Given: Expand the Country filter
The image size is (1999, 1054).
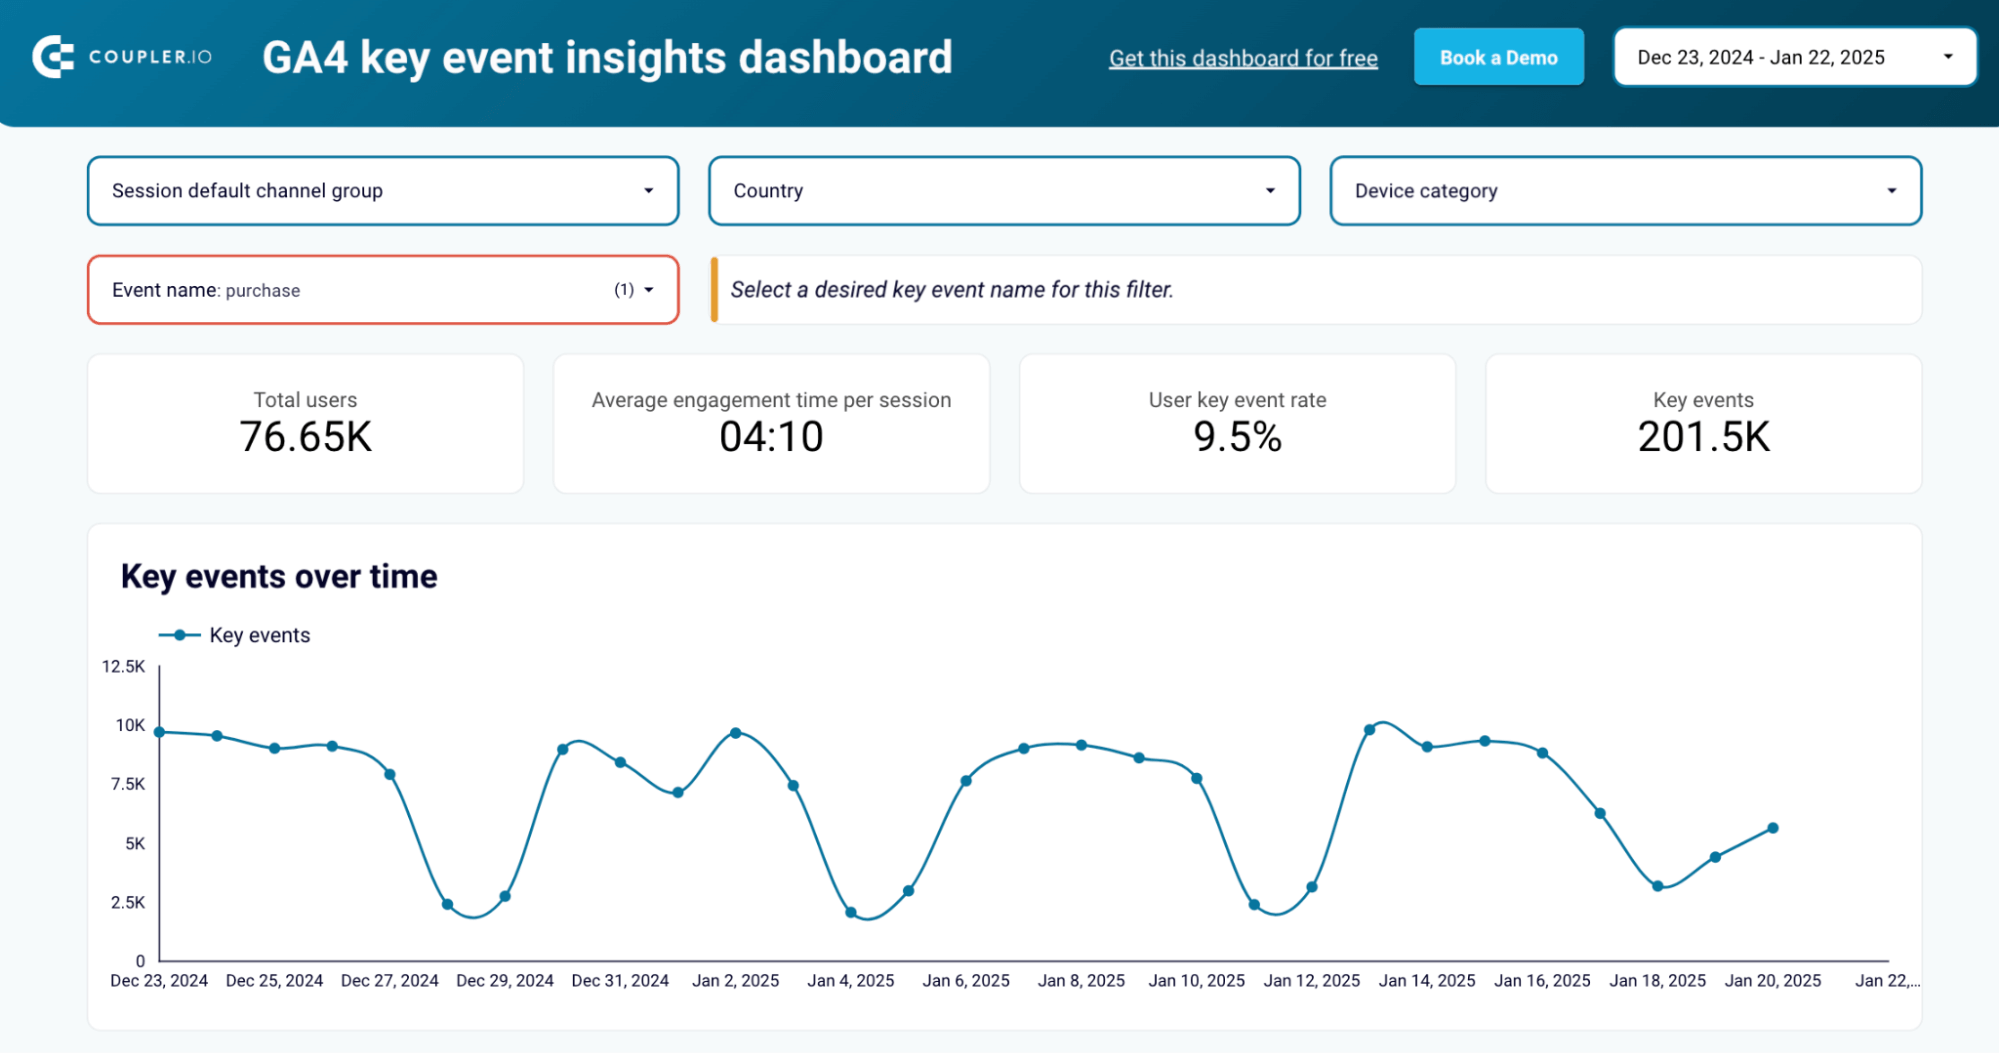Looking at the screenshot, I should point(1004,190).
